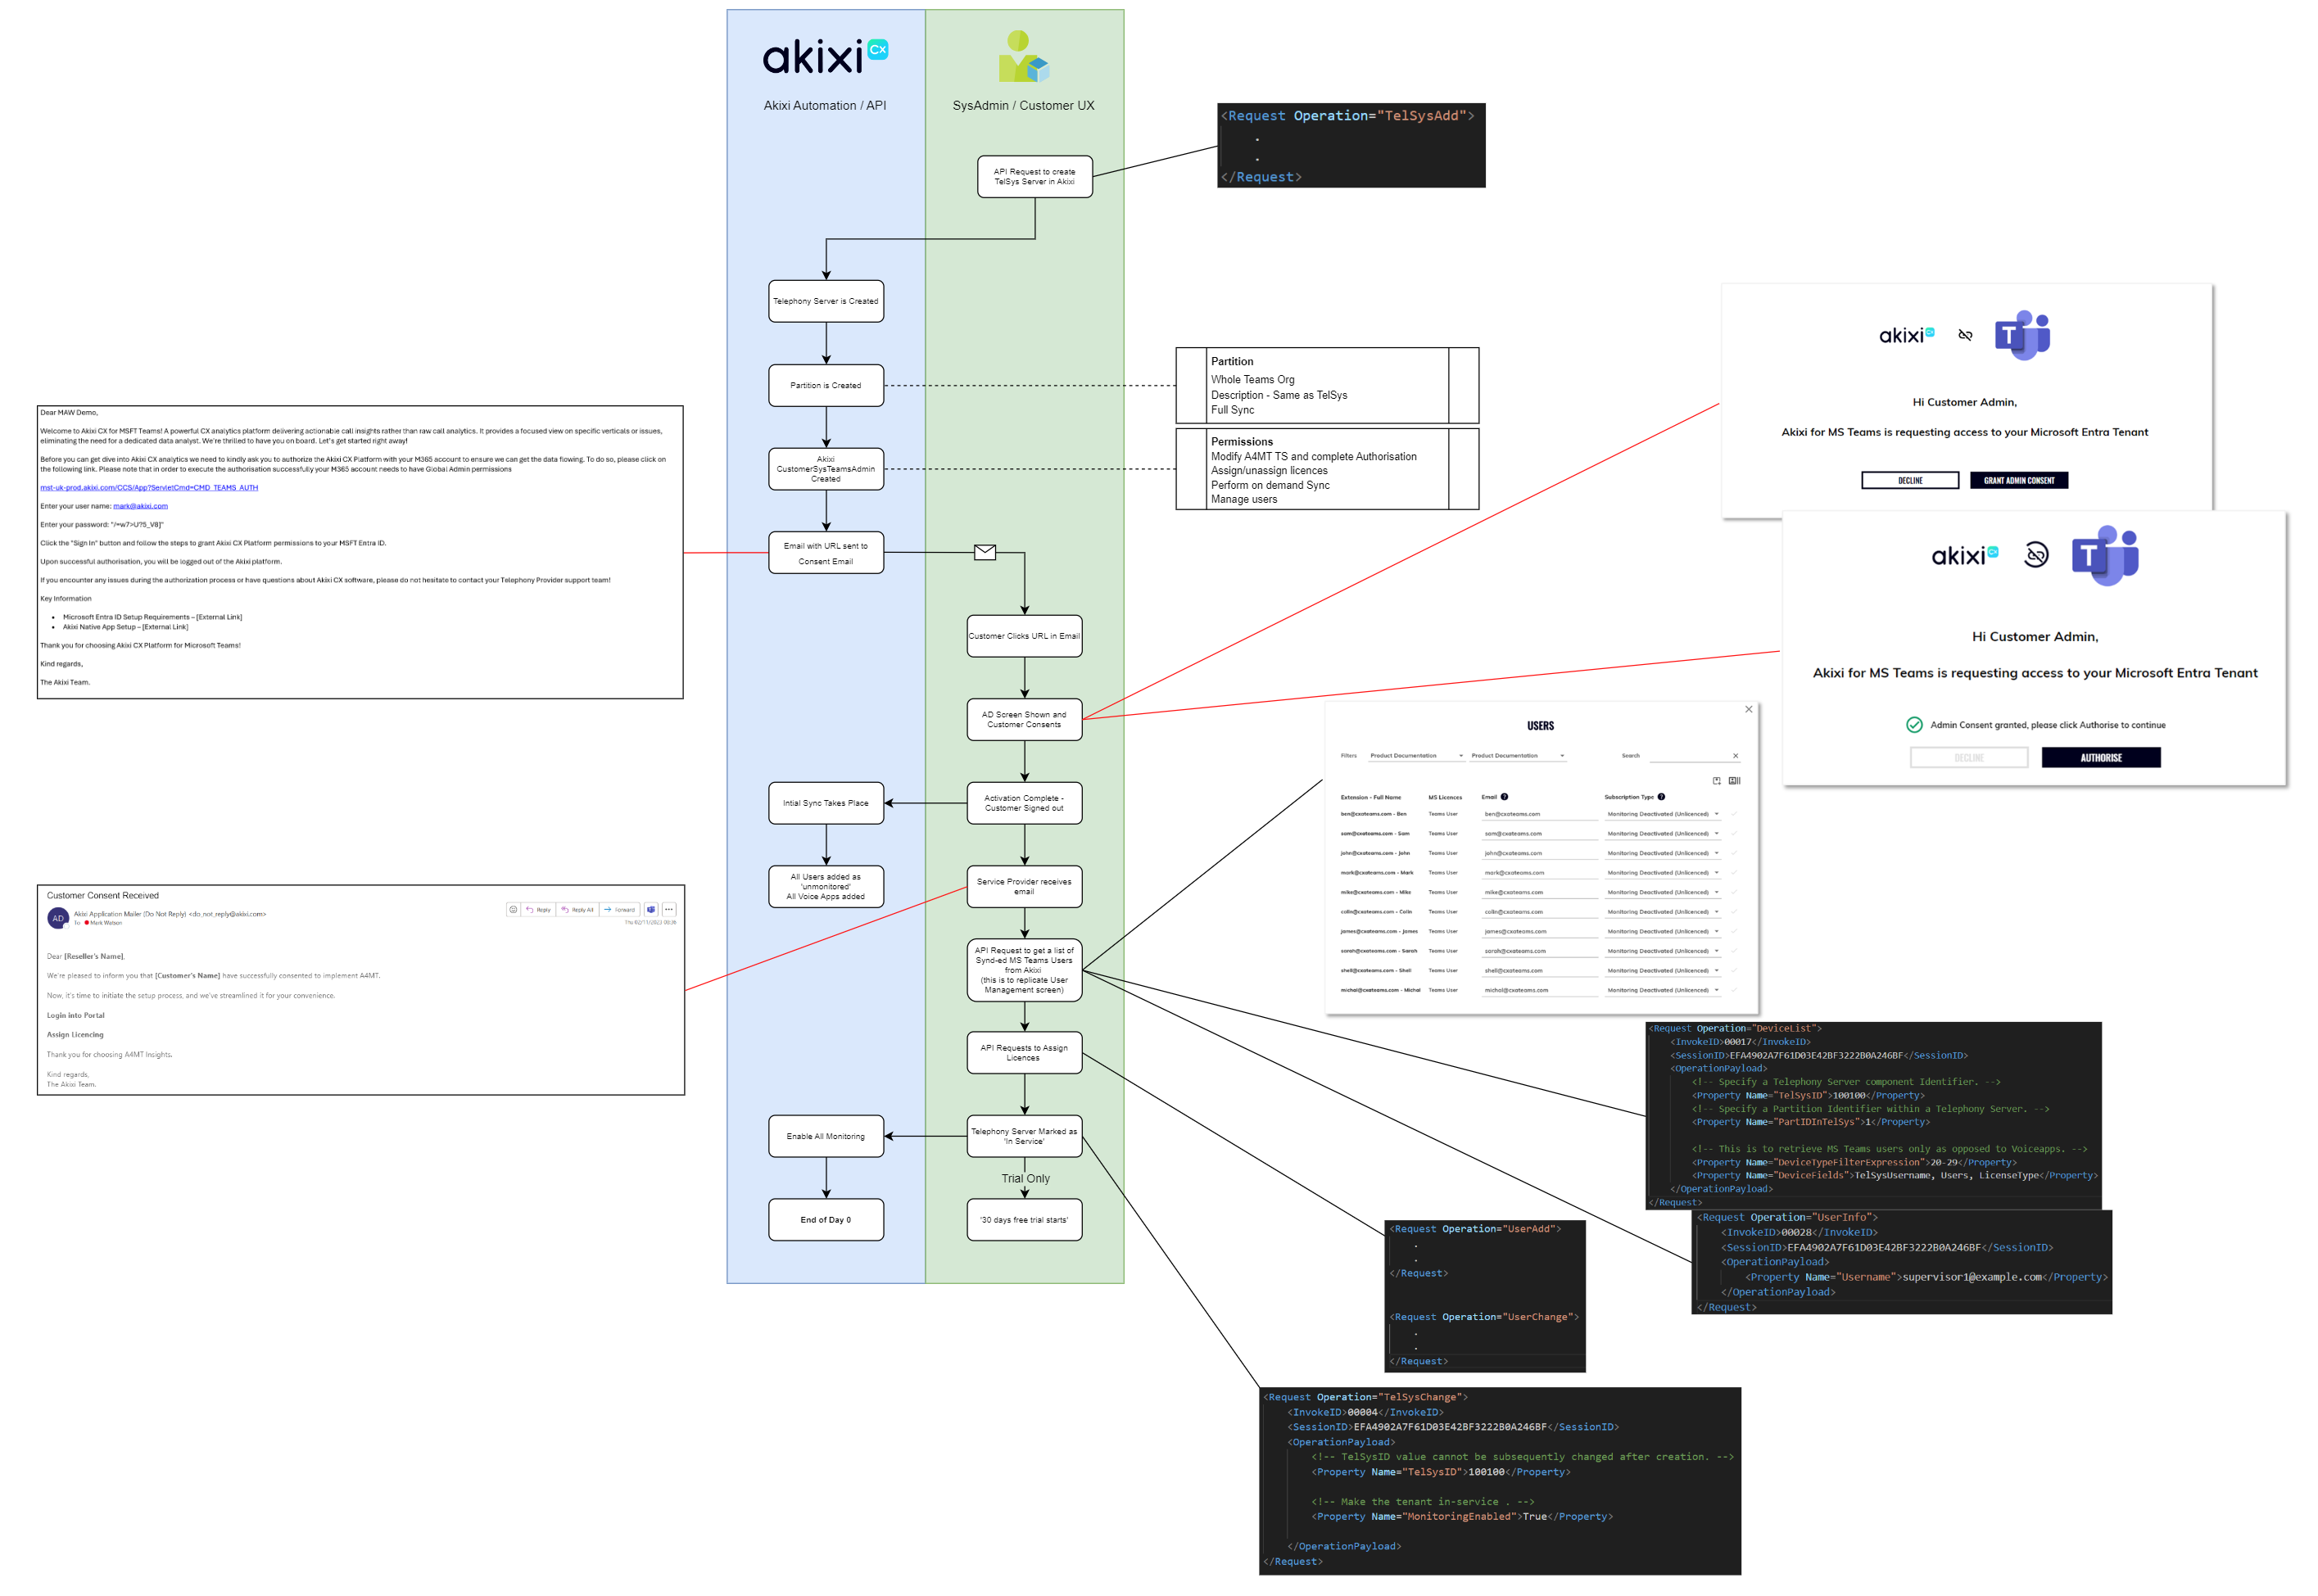Click Reply All in consent email
Image resolution: width=2318 pixels, height=1596 pixels.
coord(577,909)
